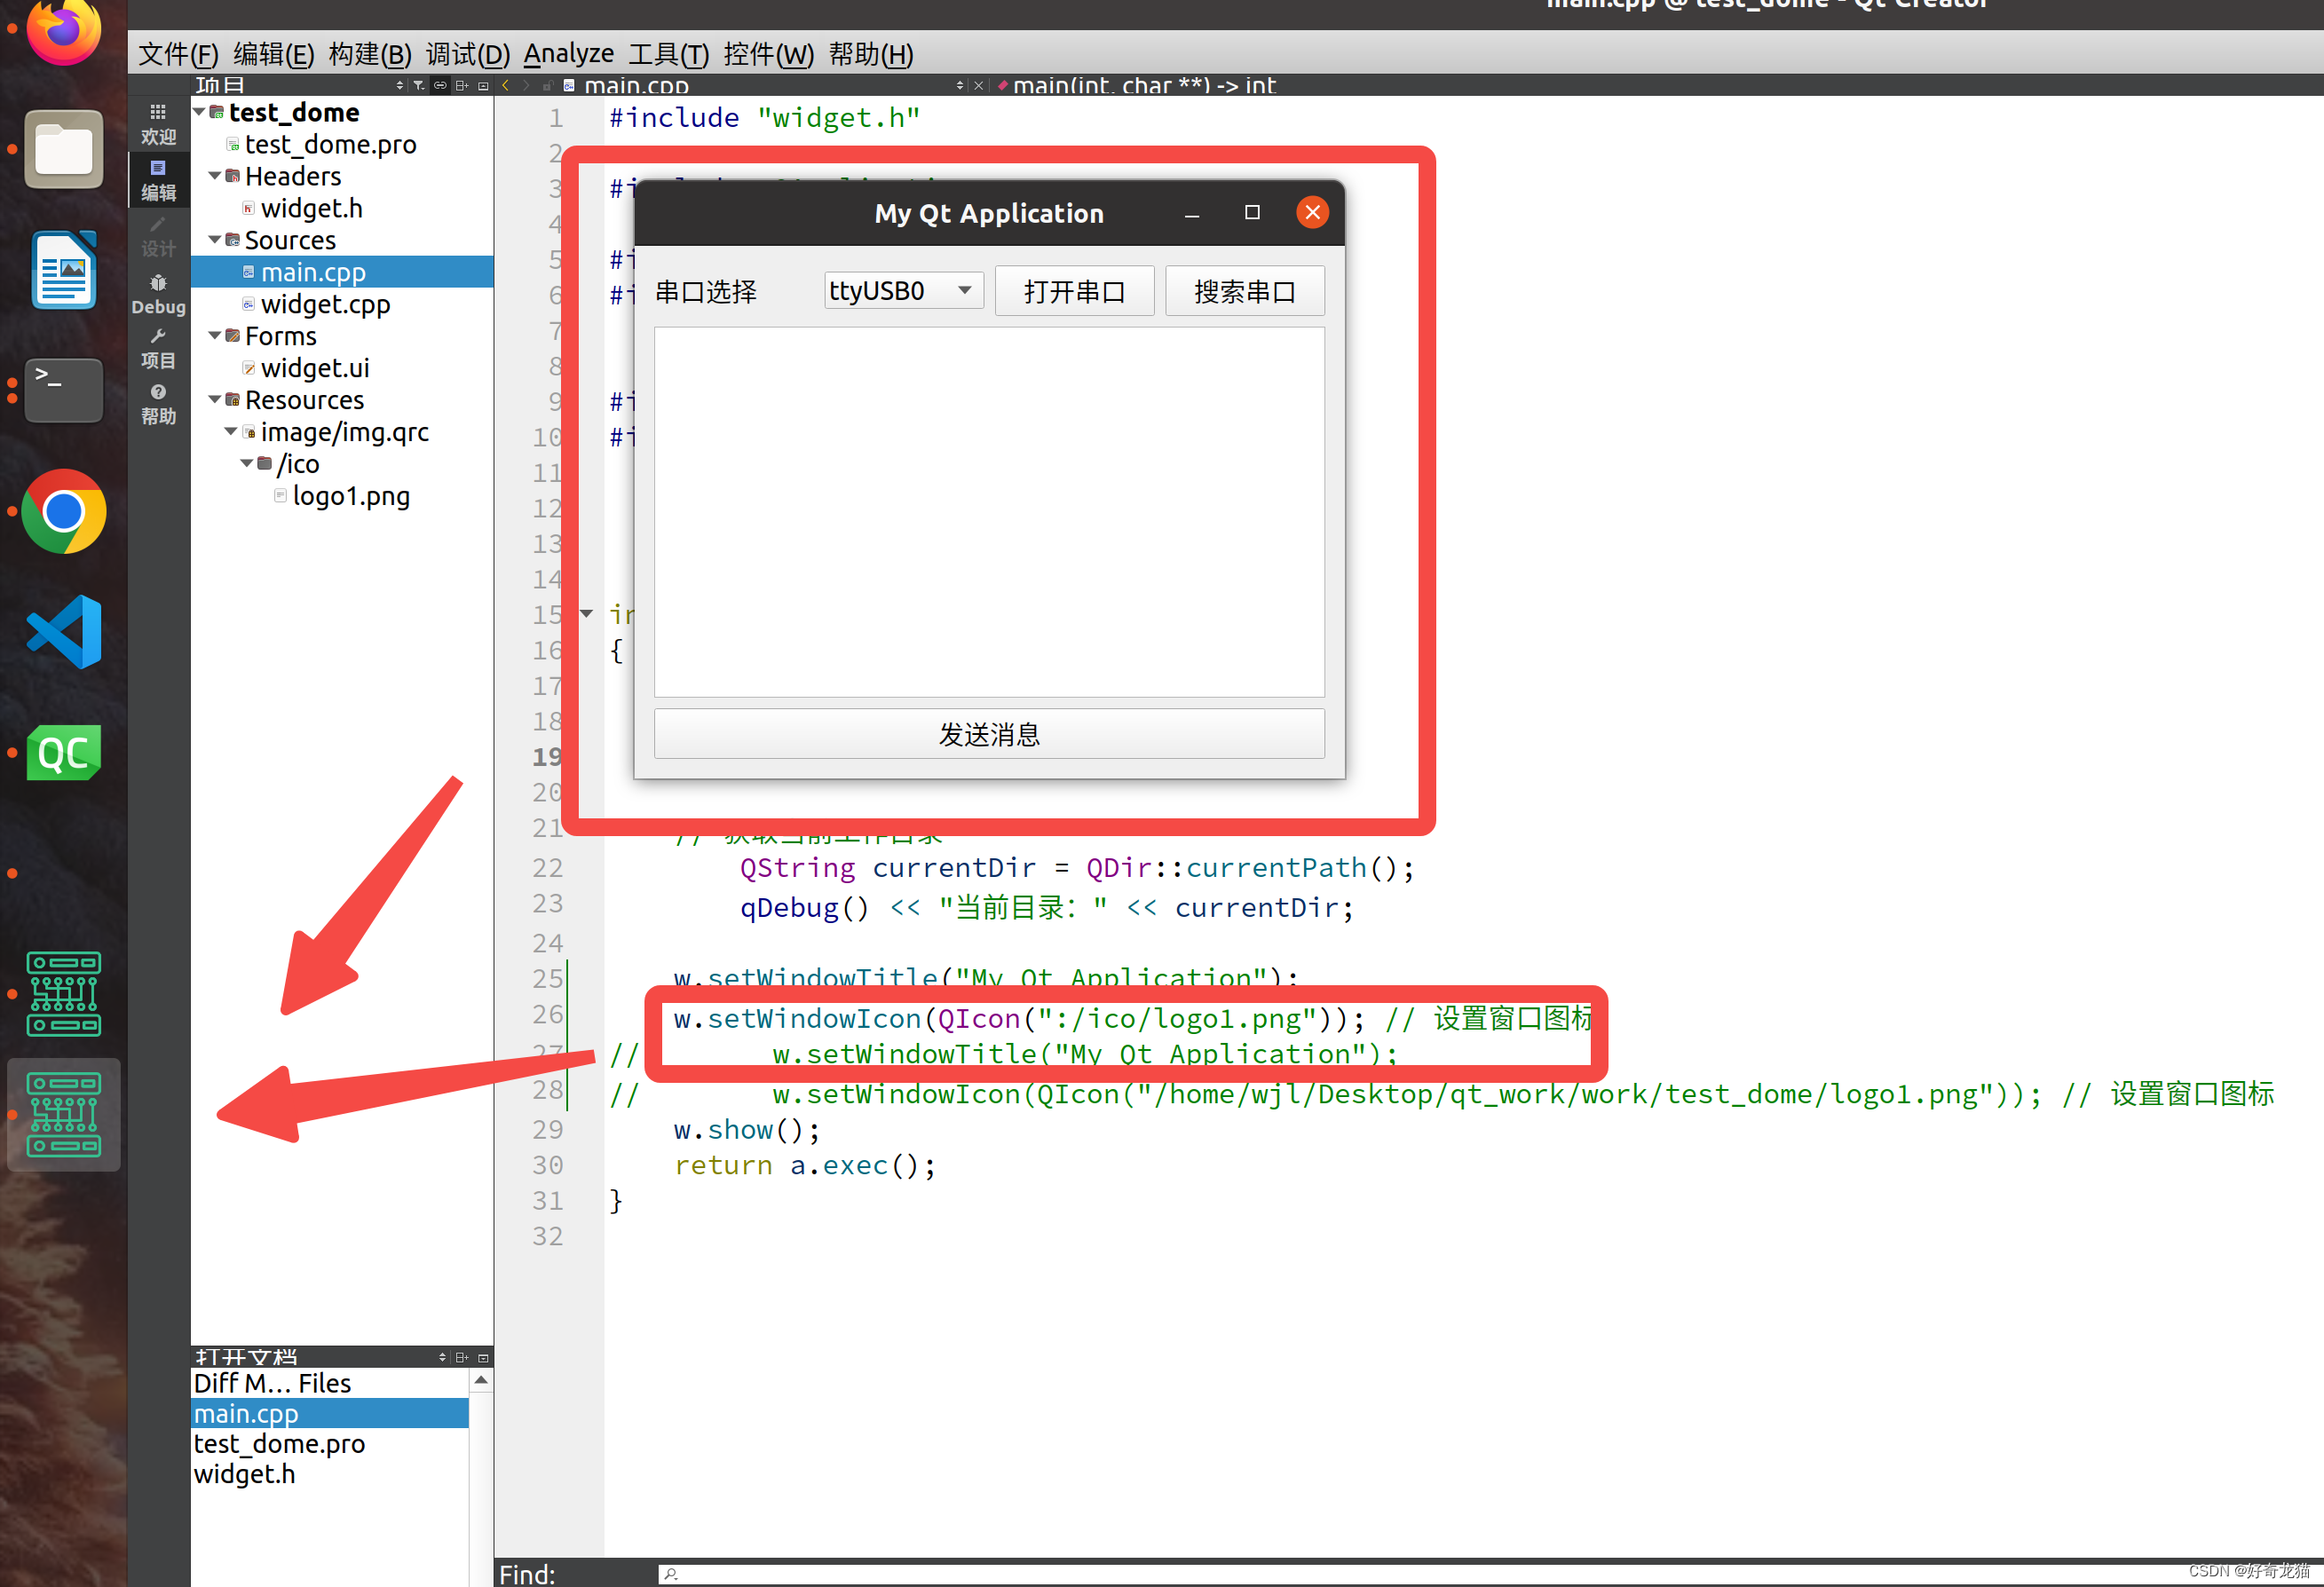Select widget.h under Headers
Image resolution: width=2324 pixels, height=1587 pixels.
point(311,208)
